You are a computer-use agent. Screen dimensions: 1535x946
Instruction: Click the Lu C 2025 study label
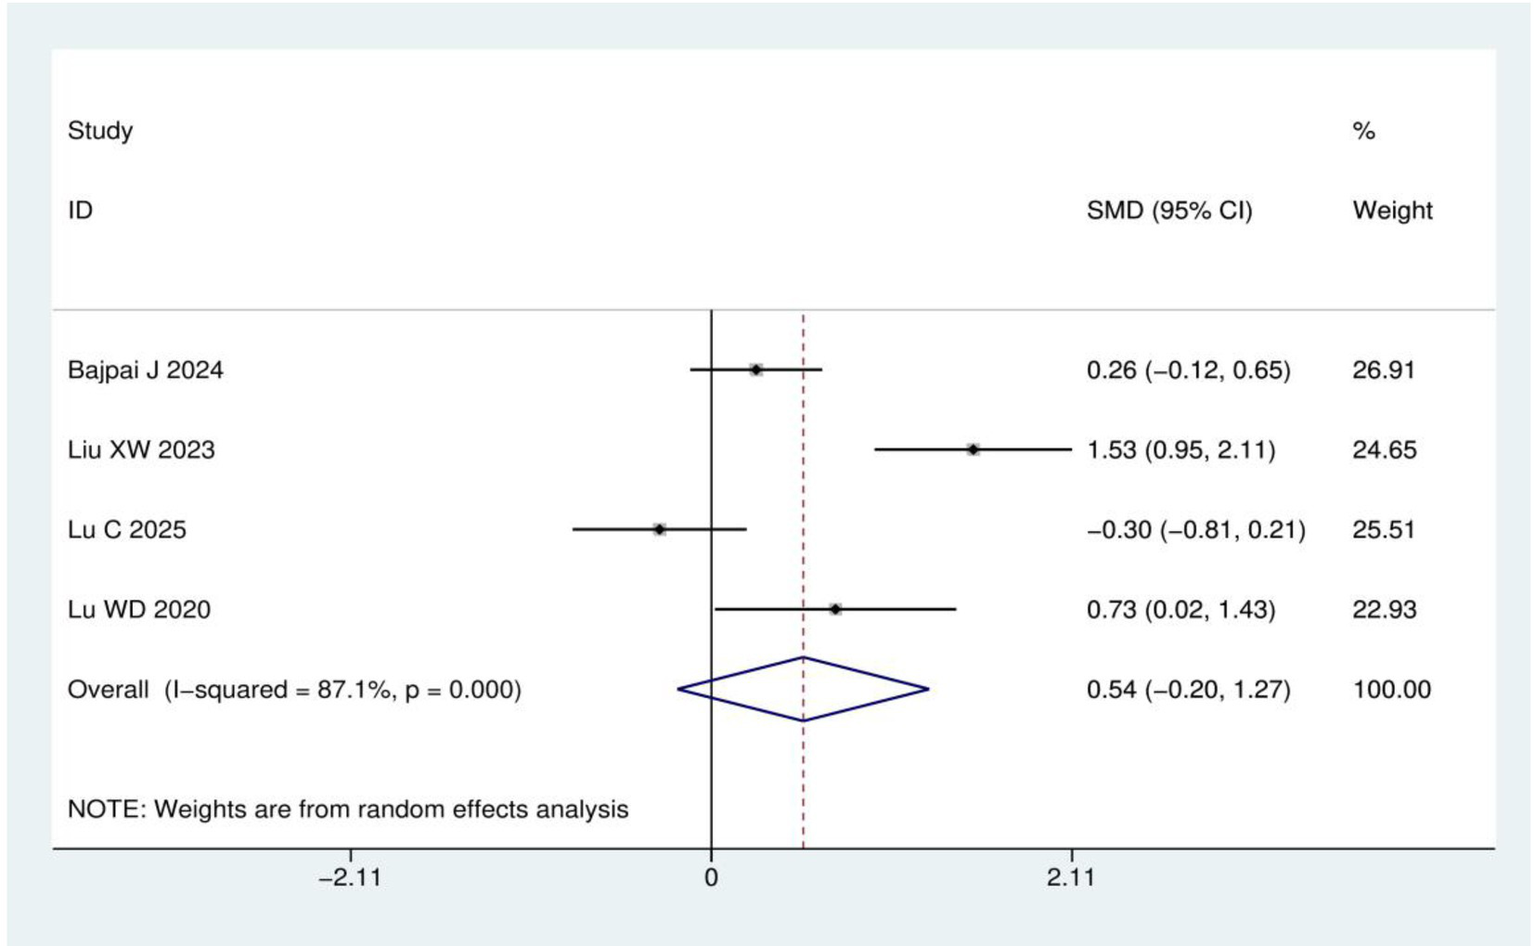click(x=127, y=529)
